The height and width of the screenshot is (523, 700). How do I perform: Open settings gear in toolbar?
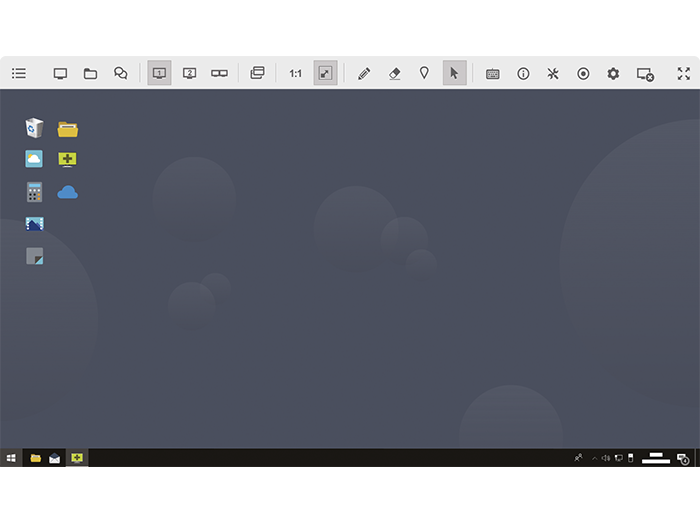coord(613,73)
